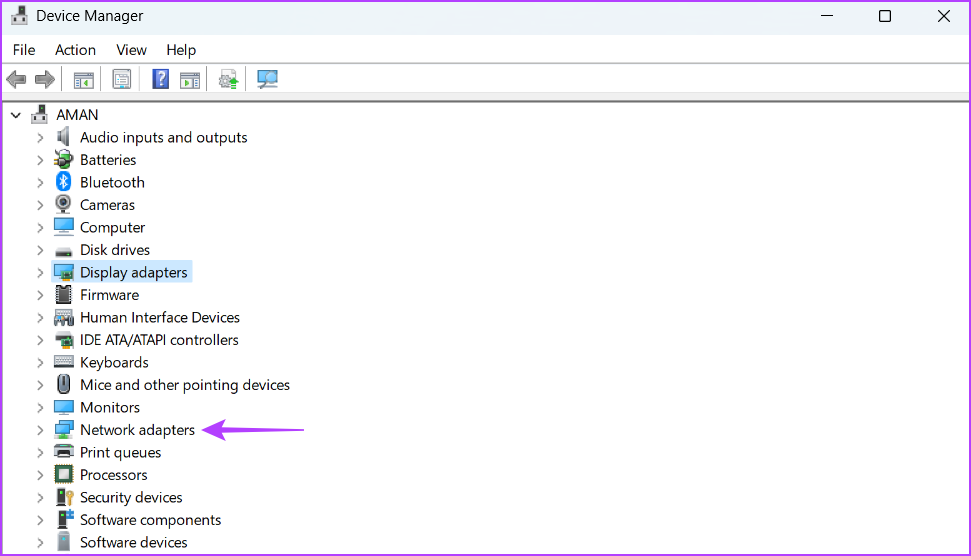Screen dimensions: 971x556
Task: Expand Audio inputs and outputs chevron
Action: 40,137
